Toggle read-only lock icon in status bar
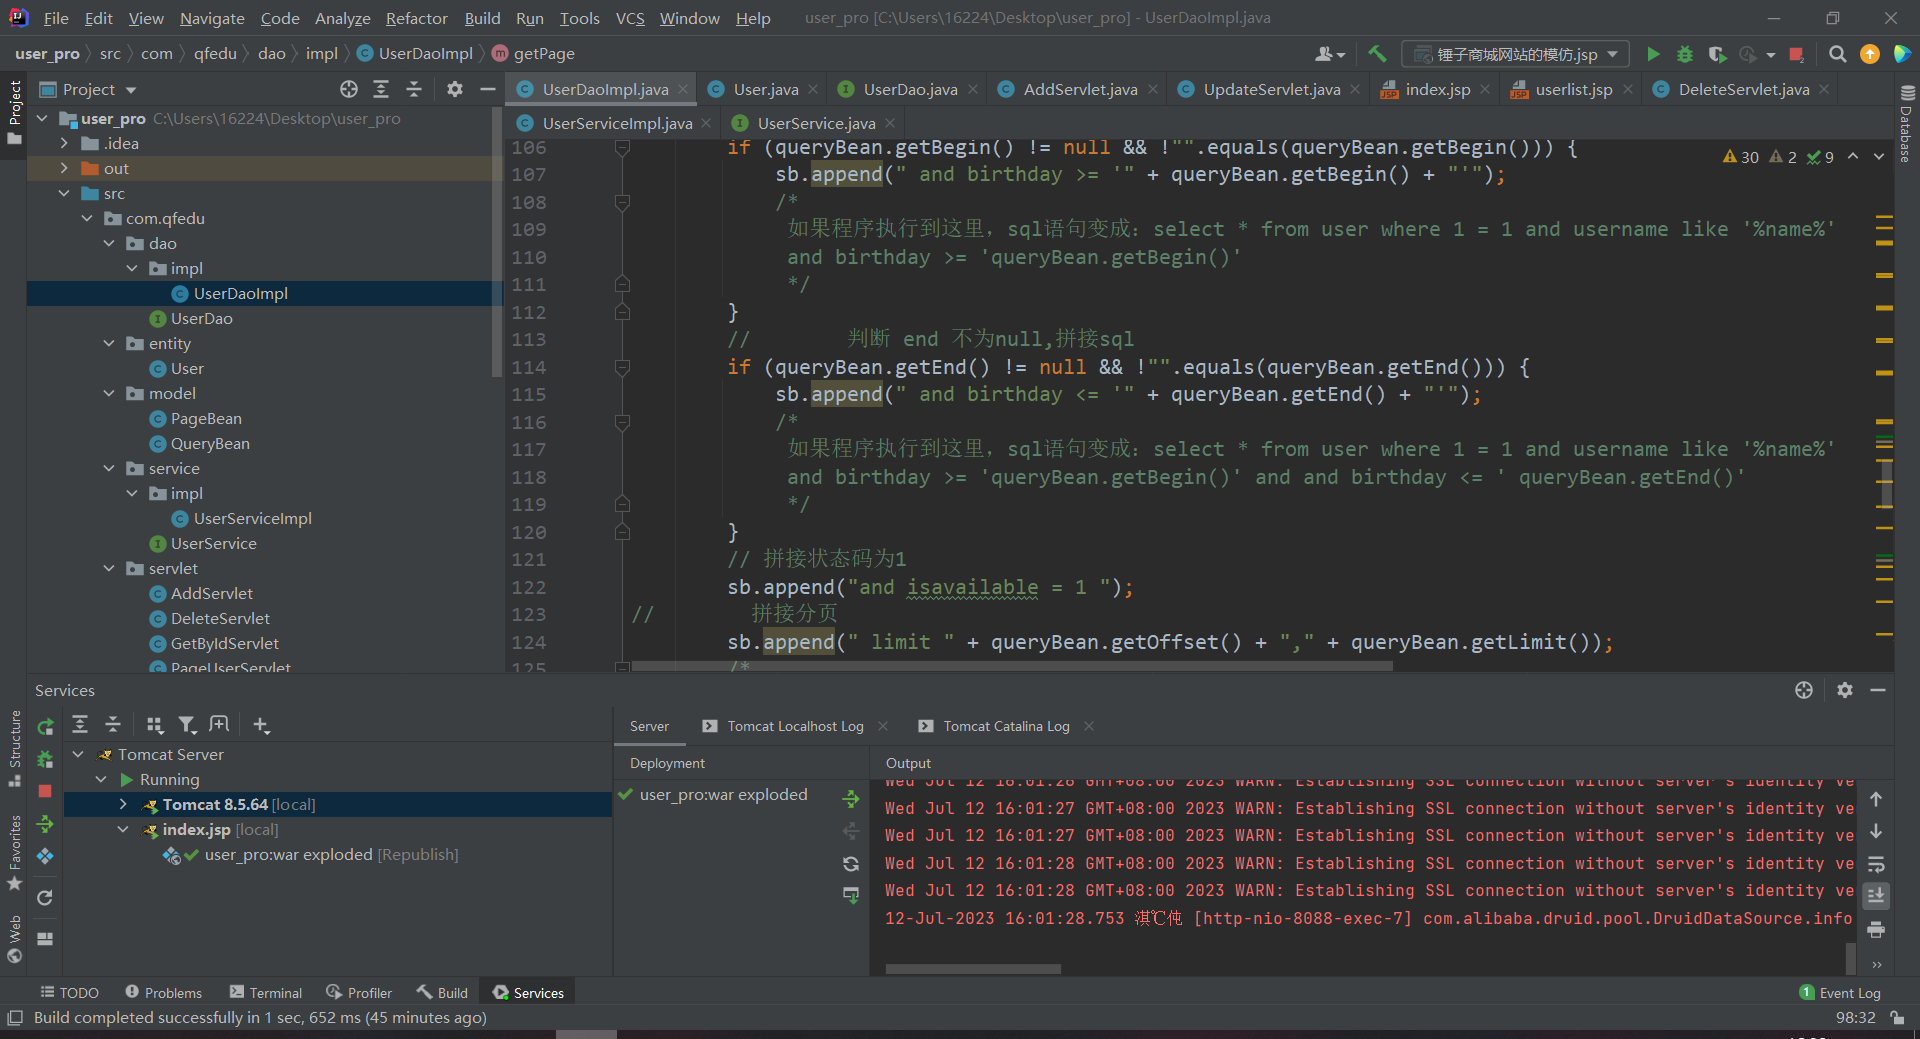1920x1039 pixels. tap(1897, 1018)
